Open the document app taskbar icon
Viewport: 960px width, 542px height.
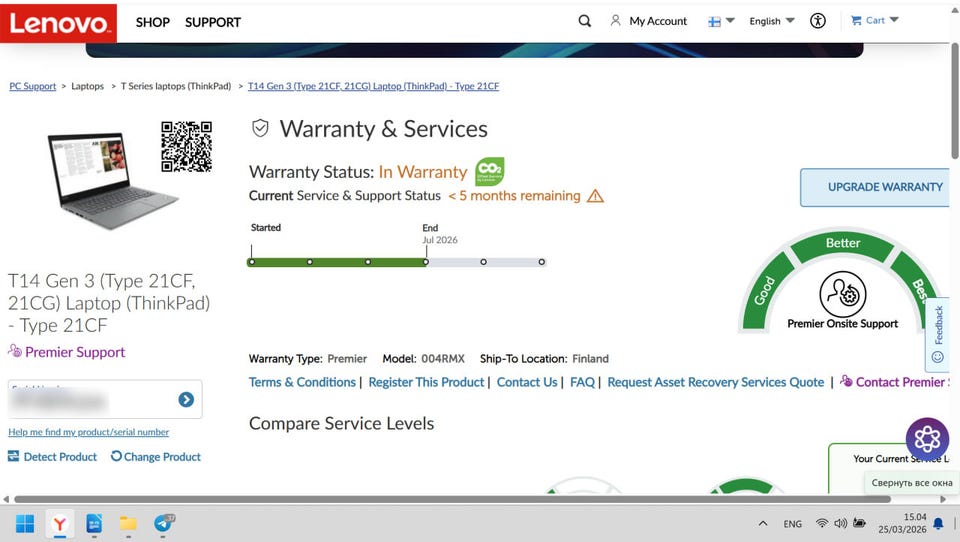(94, 524)
